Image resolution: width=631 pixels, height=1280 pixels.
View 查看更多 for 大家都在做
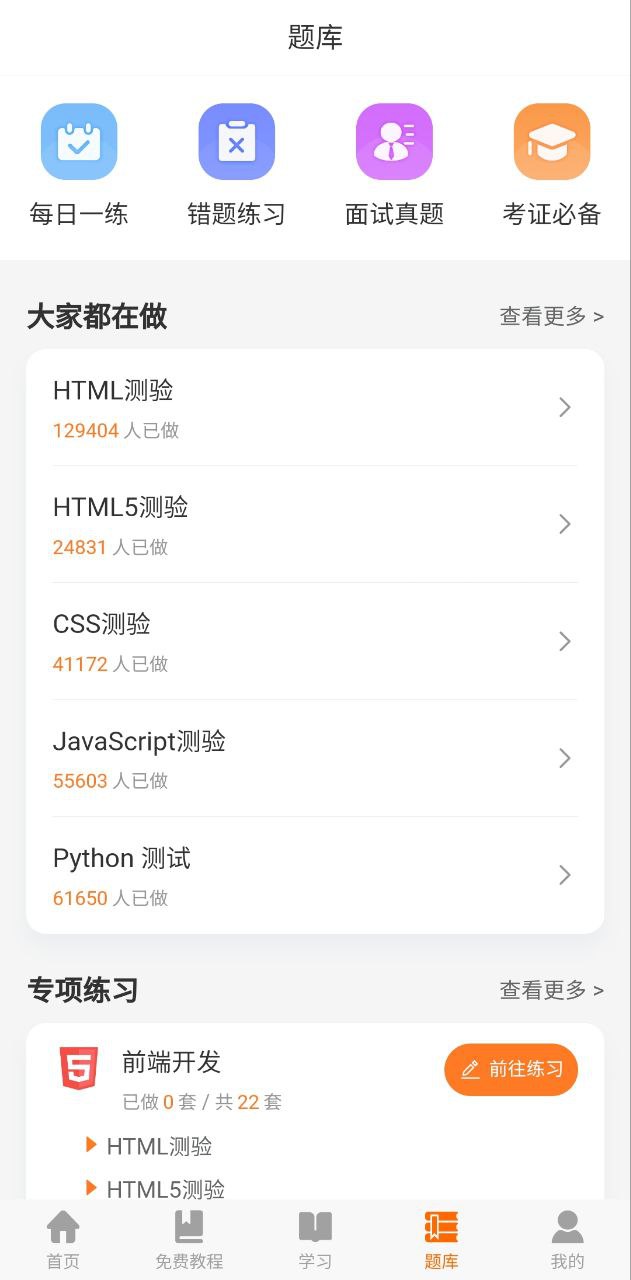[552, 317]
